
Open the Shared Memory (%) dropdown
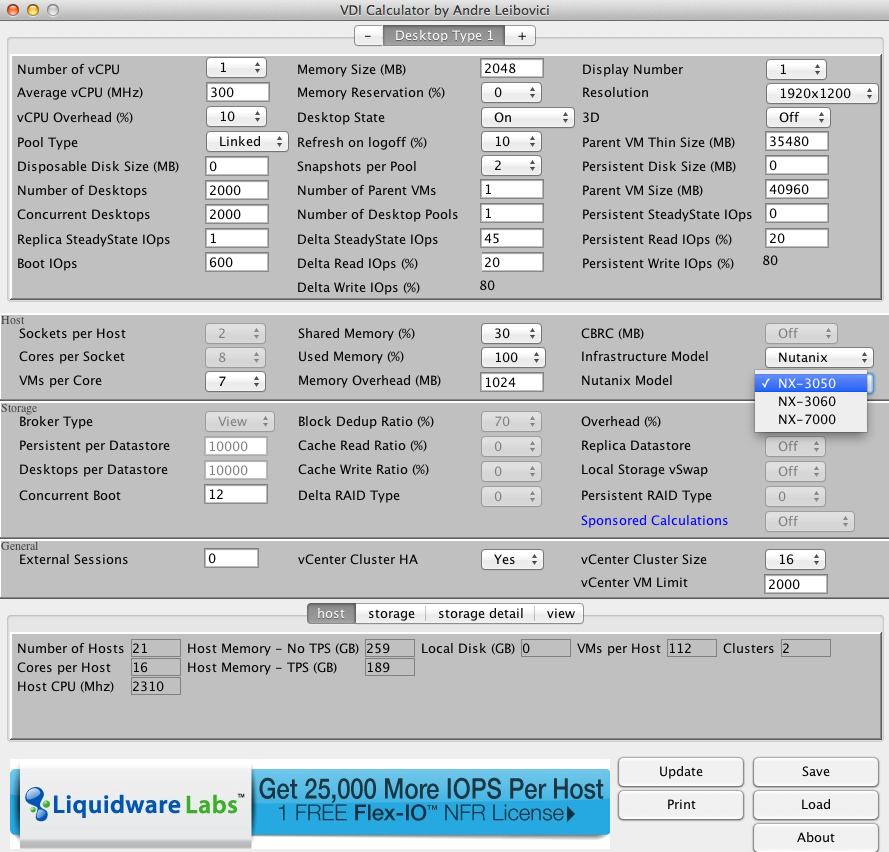click(x=511, y=333)
